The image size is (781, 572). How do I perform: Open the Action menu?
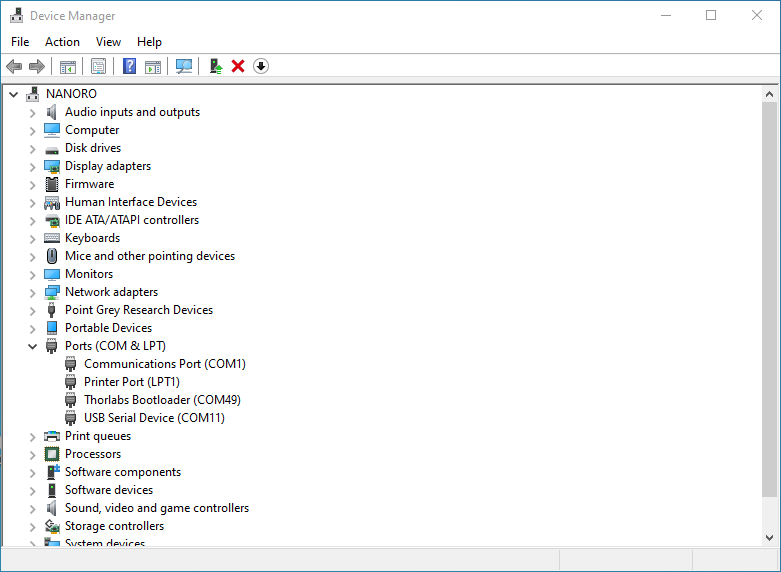click(62, 42)
